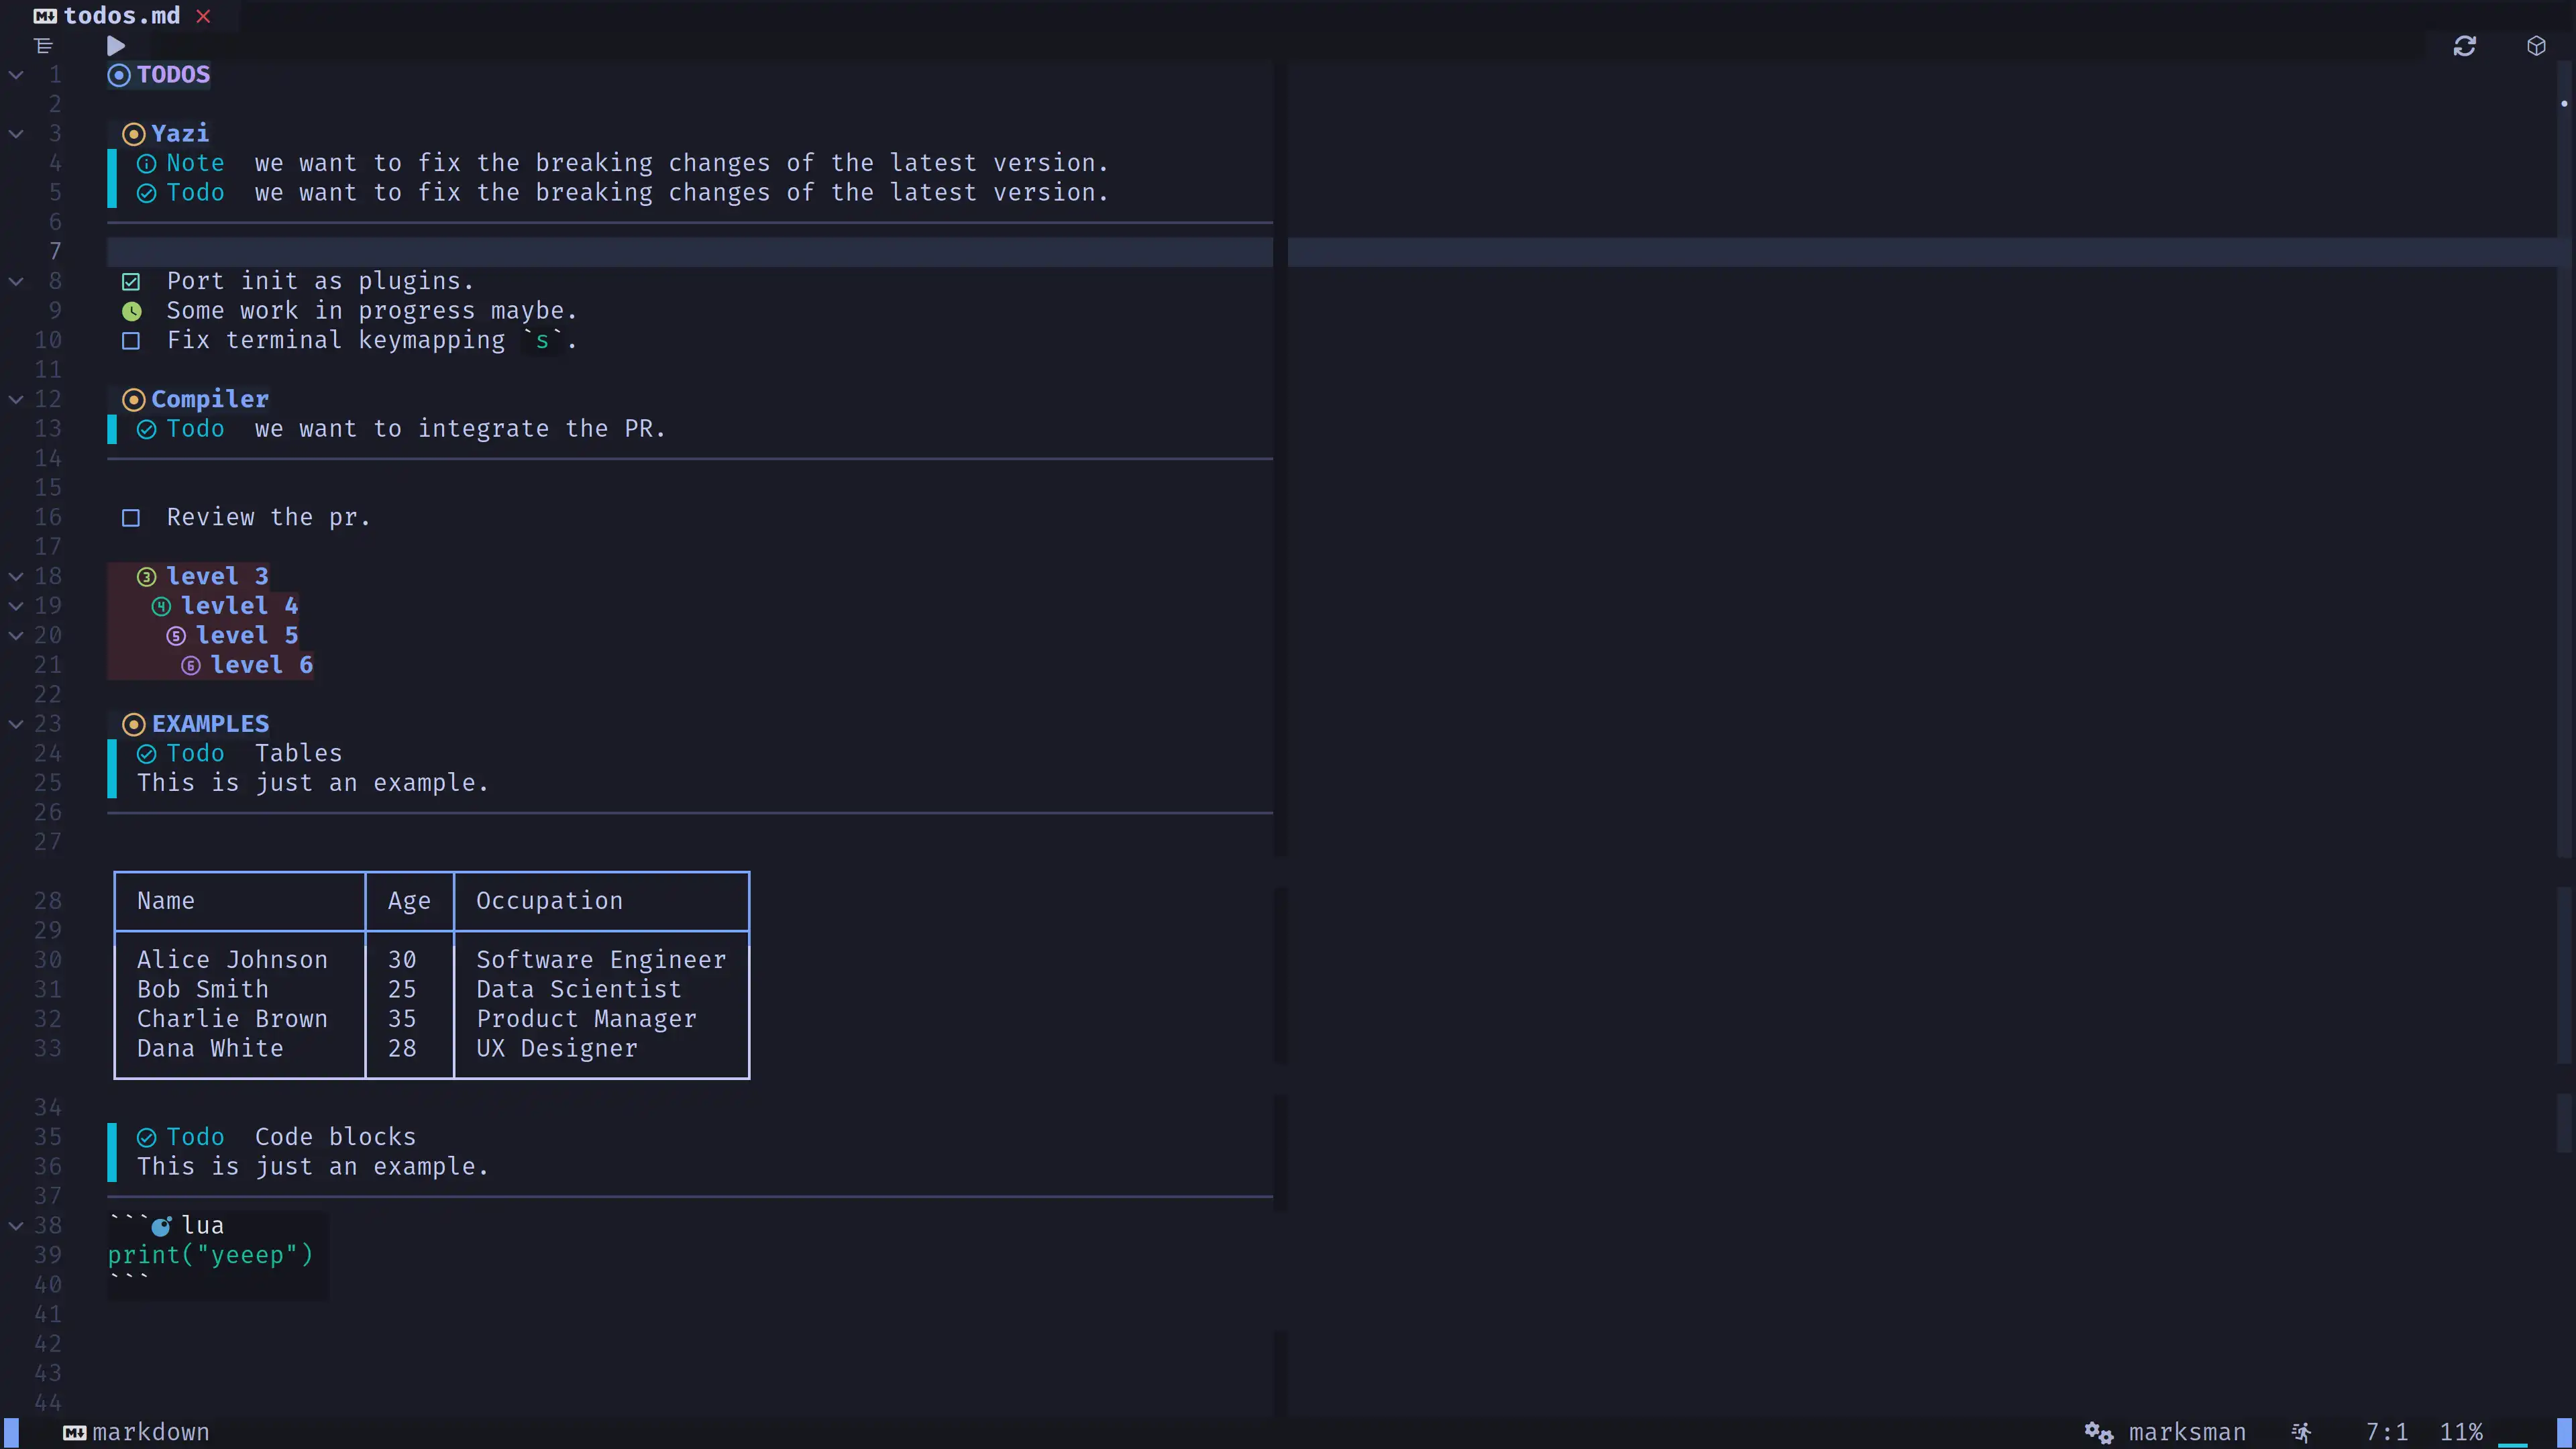The width and height of the screenshot is (2576, 1449).
Task: Click the refresh sync icon at top right
Action: [2464, 46]
